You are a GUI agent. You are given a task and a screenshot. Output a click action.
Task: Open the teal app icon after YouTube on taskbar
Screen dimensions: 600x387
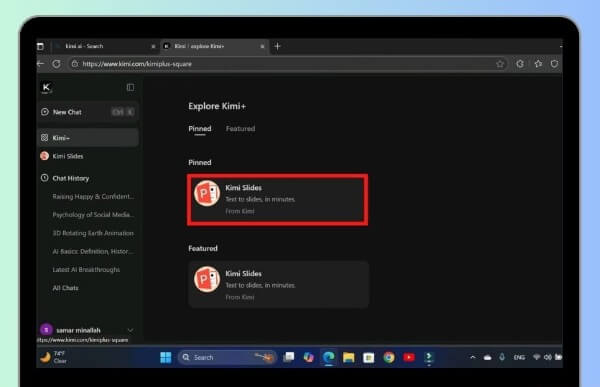pos(429,357)
